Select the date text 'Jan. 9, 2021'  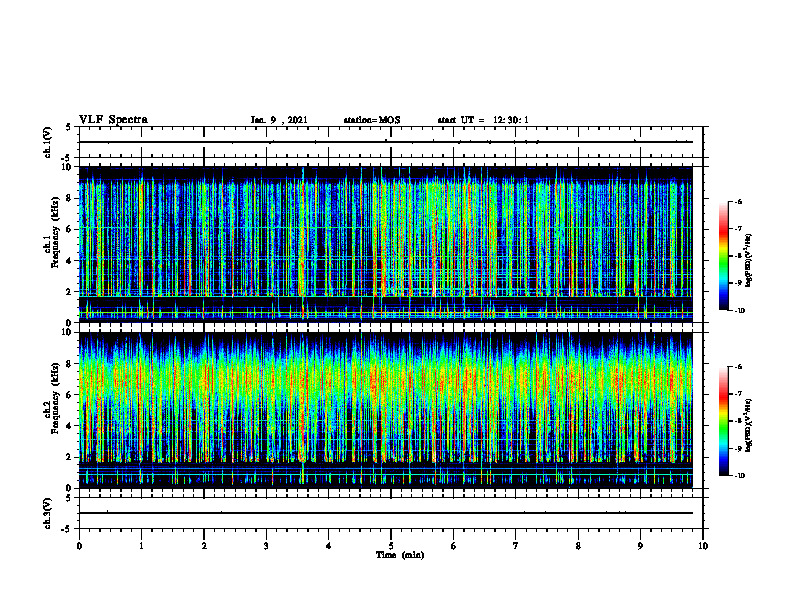coord(279,120)
